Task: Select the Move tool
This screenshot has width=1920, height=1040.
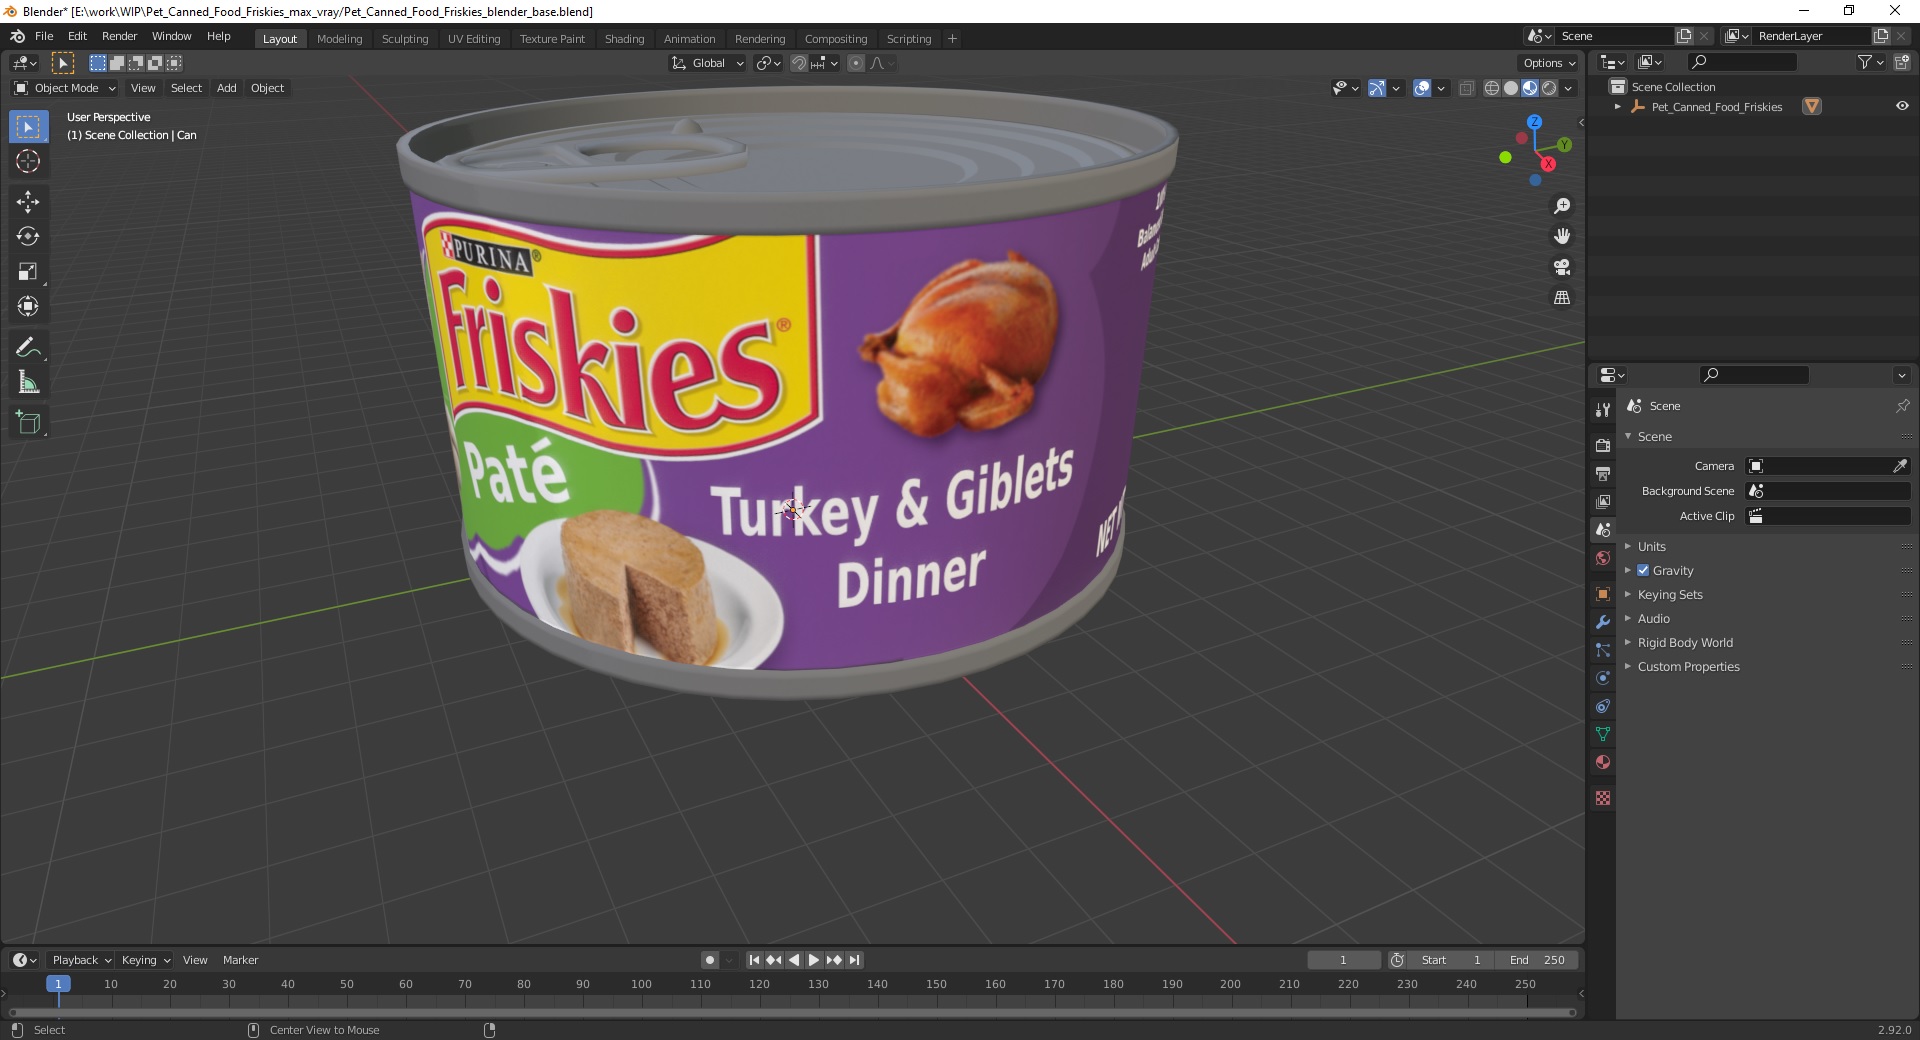Action: pos(28,201)
